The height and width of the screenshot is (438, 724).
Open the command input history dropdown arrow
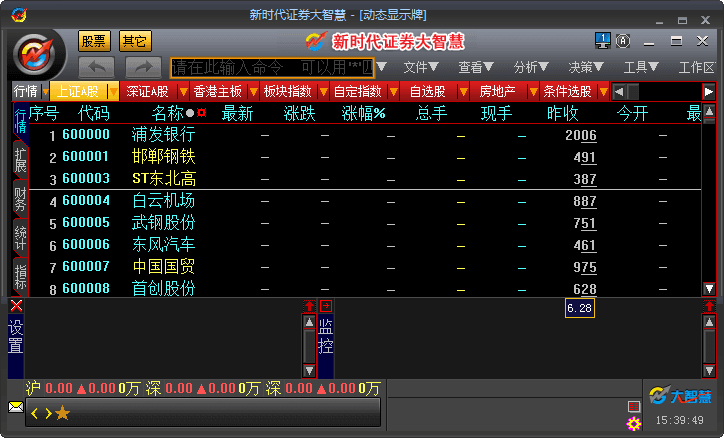382,67
